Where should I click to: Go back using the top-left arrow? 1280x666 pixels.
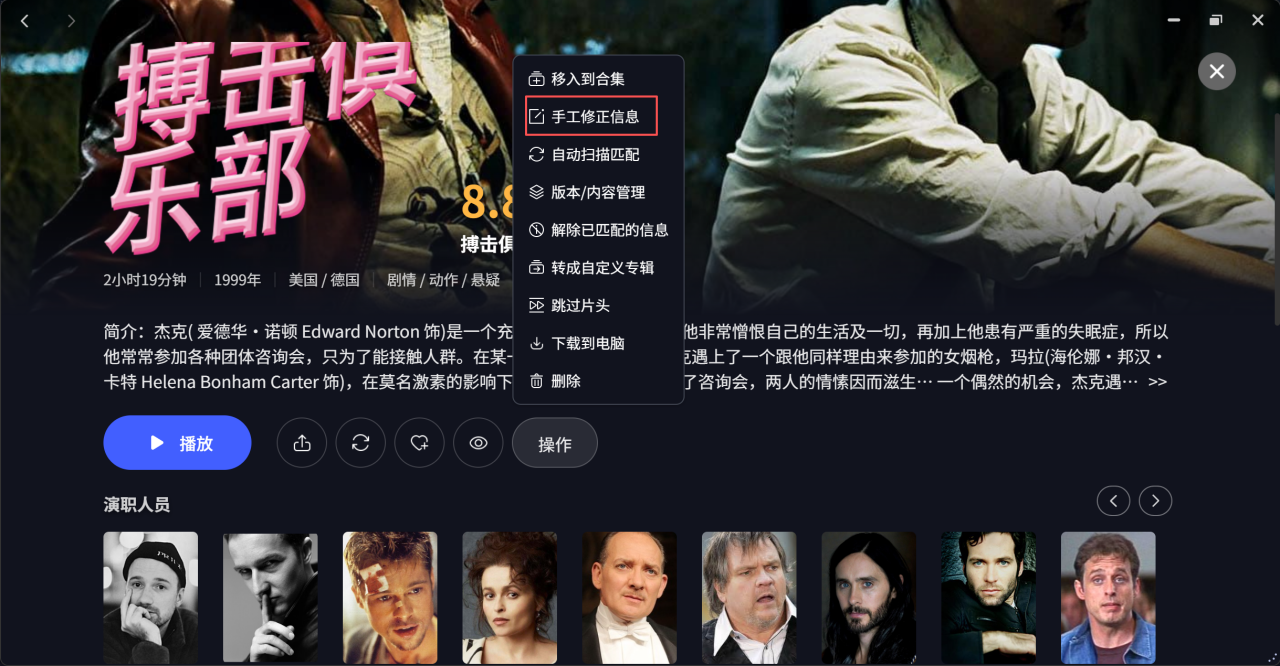[x=25, y=21]
